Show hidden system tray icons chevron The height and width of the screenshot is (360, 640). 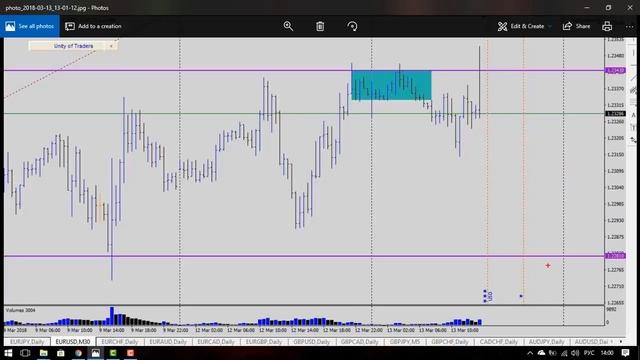[530, 353]
